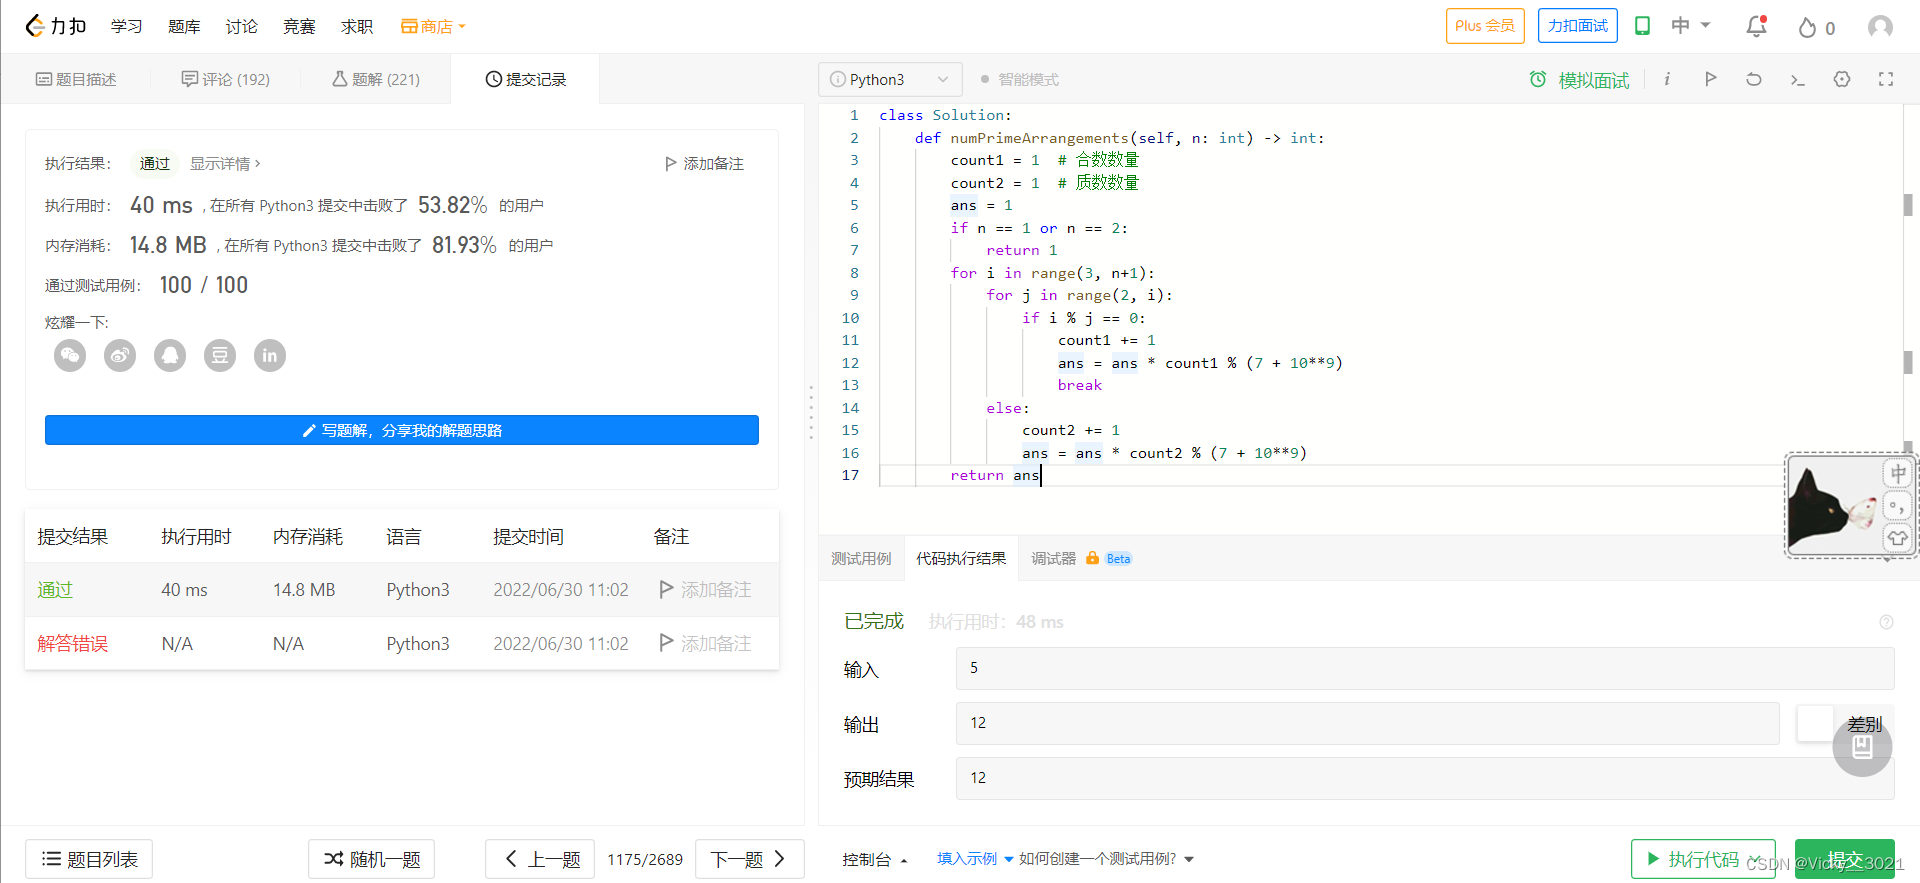This screenshot has height=883, width=1920.
Task: Click the 输出 field showing 12
Action: [1368, 723]
